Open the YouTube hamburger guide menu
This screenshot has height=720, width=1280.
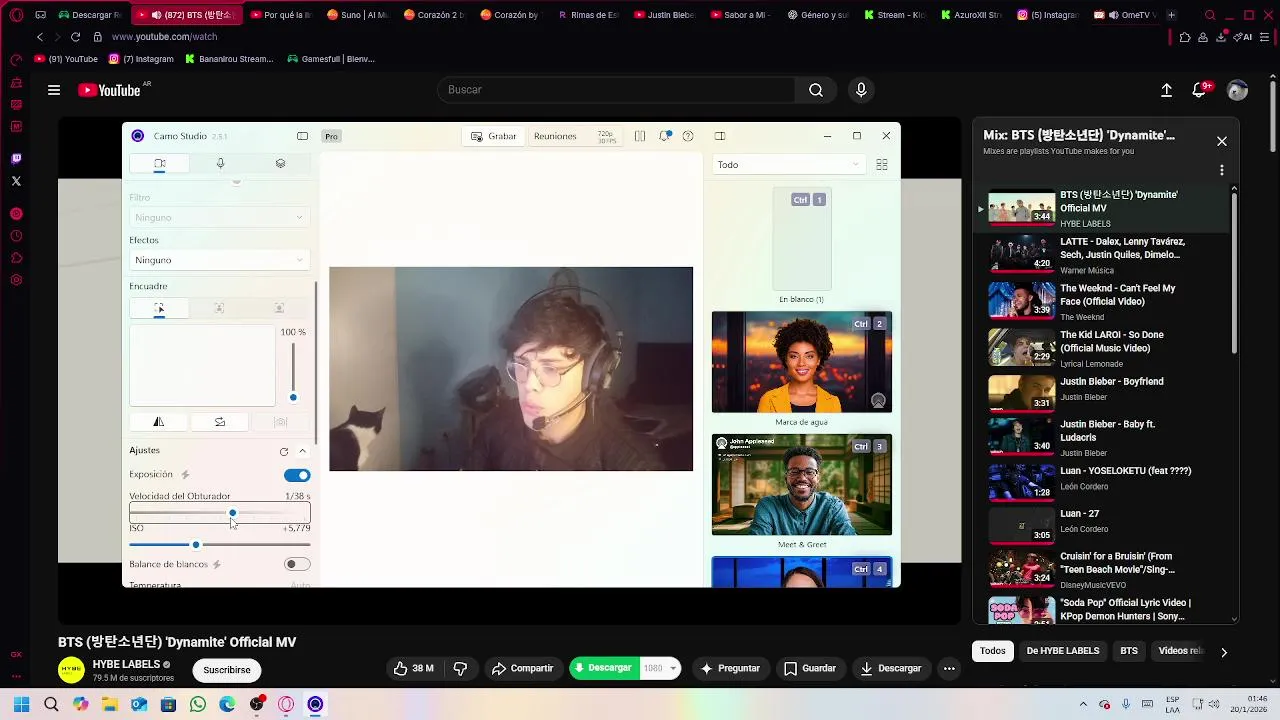tap(54, 90)
